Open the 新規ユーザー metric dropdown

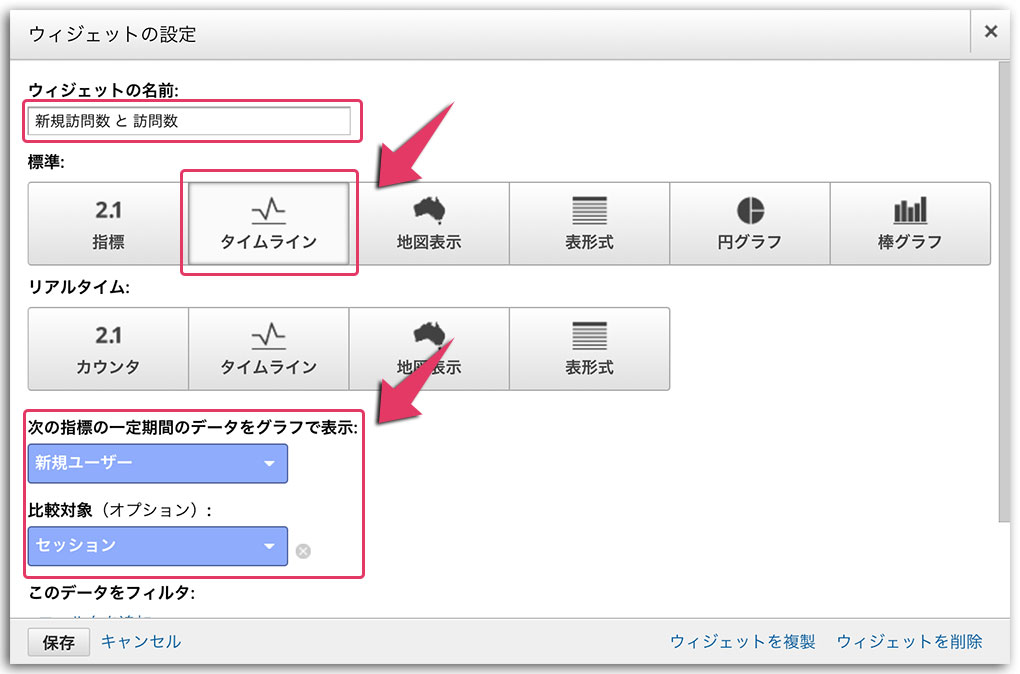156,463
